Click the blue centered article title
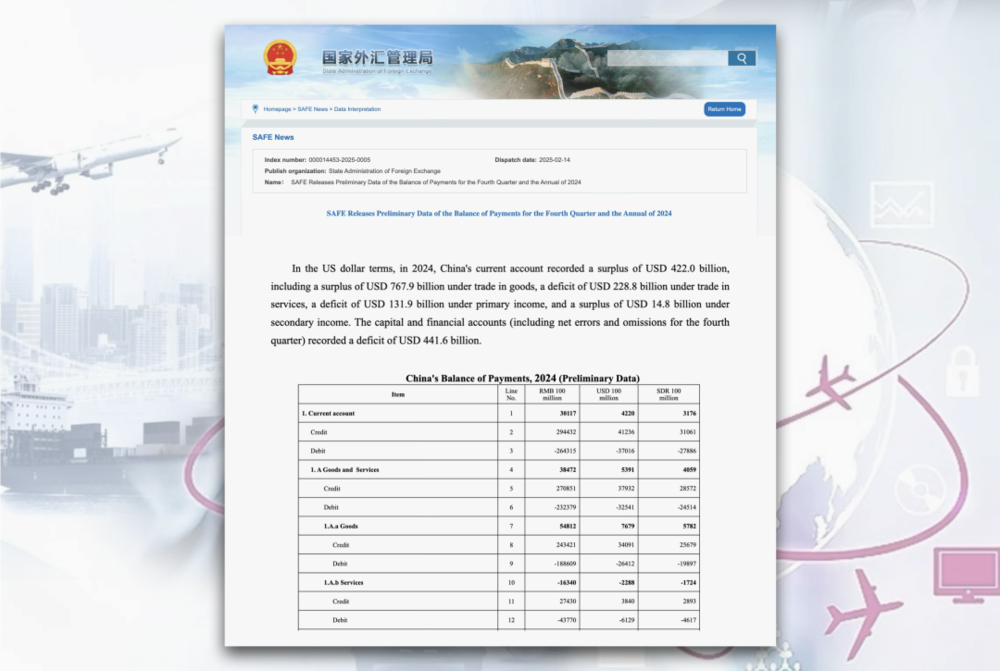This screenshot has width=1000, height=671. coord(499,214)
